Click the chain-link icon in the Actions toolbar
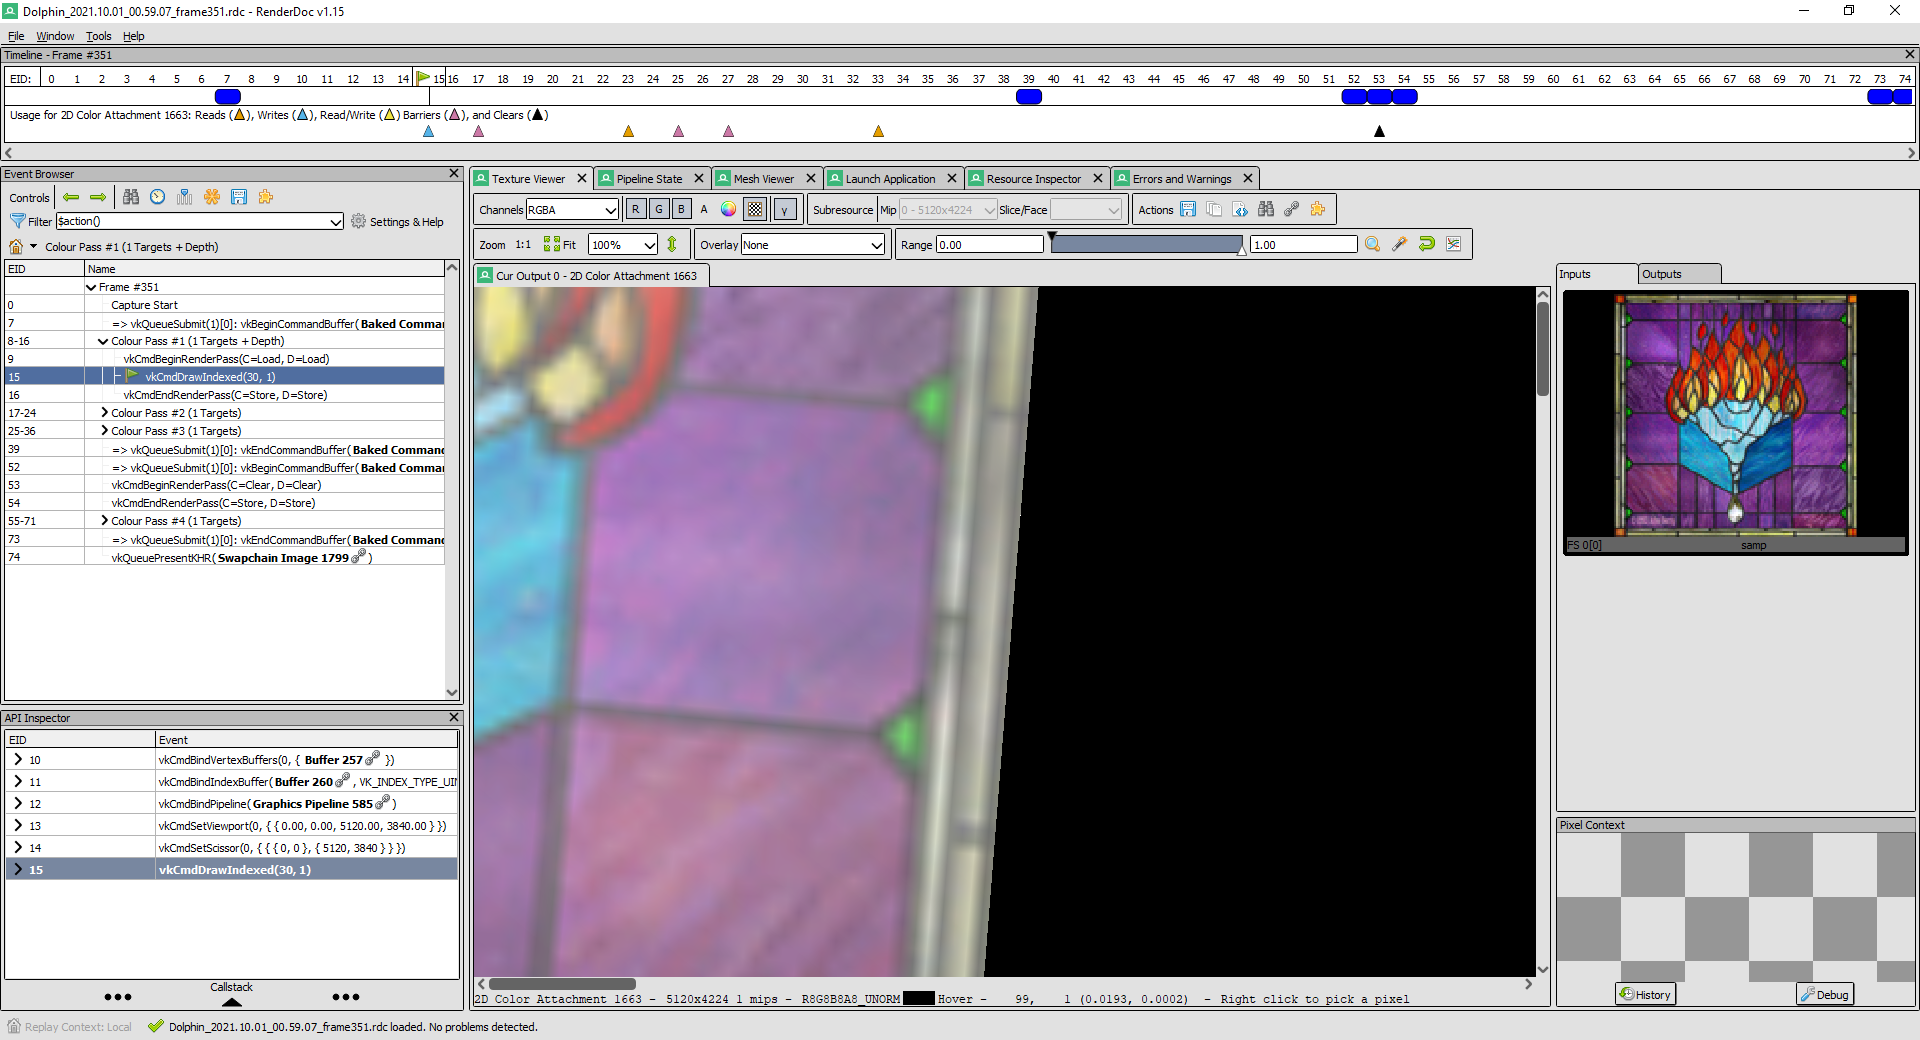 click(x=1292, y=209)
